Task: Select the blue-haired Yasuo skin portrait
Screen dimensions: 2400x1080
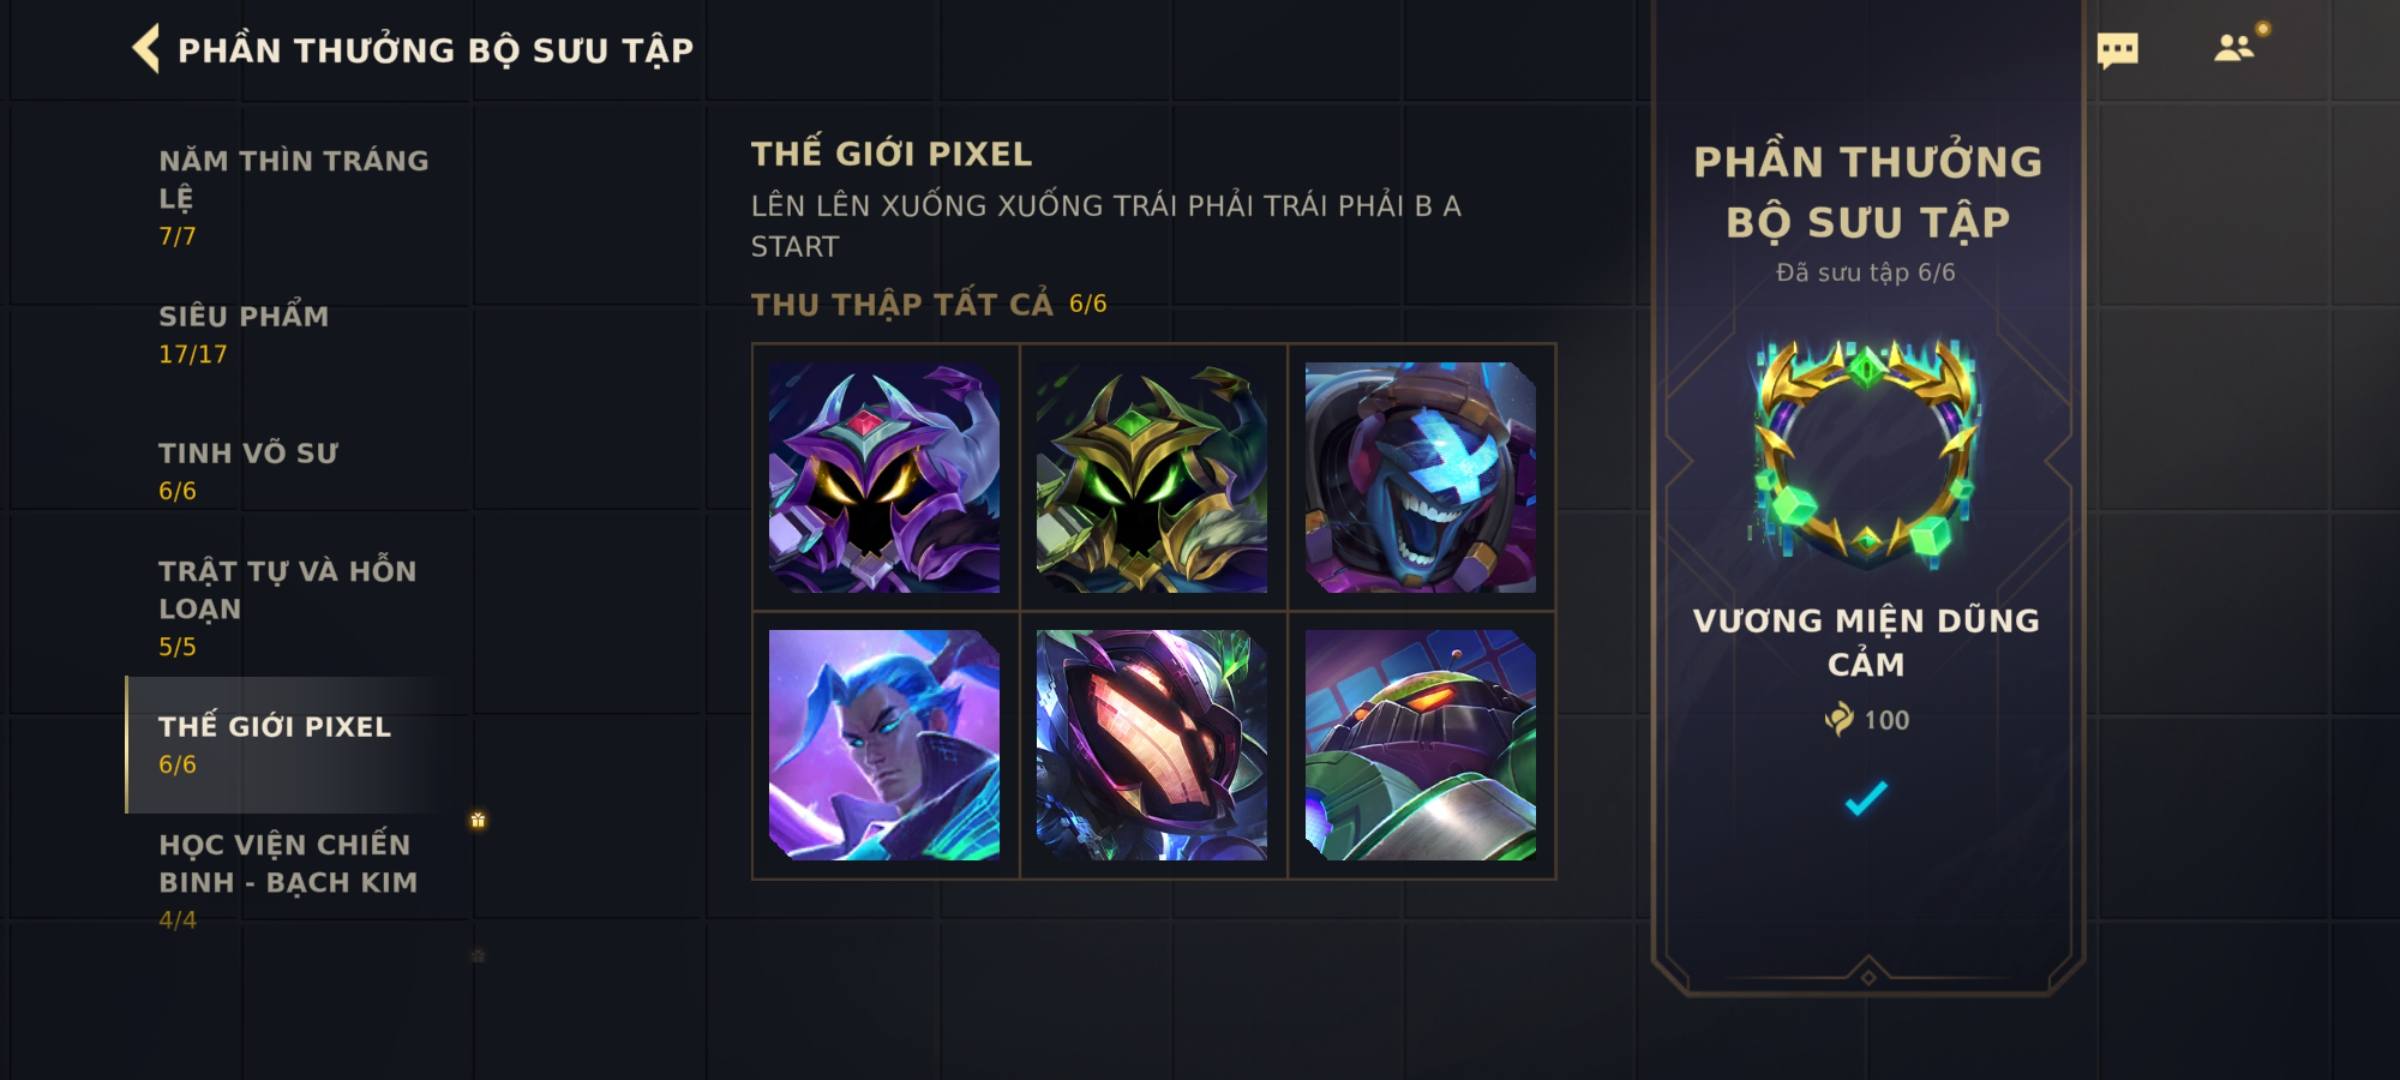Action: [x=884, y=745]
